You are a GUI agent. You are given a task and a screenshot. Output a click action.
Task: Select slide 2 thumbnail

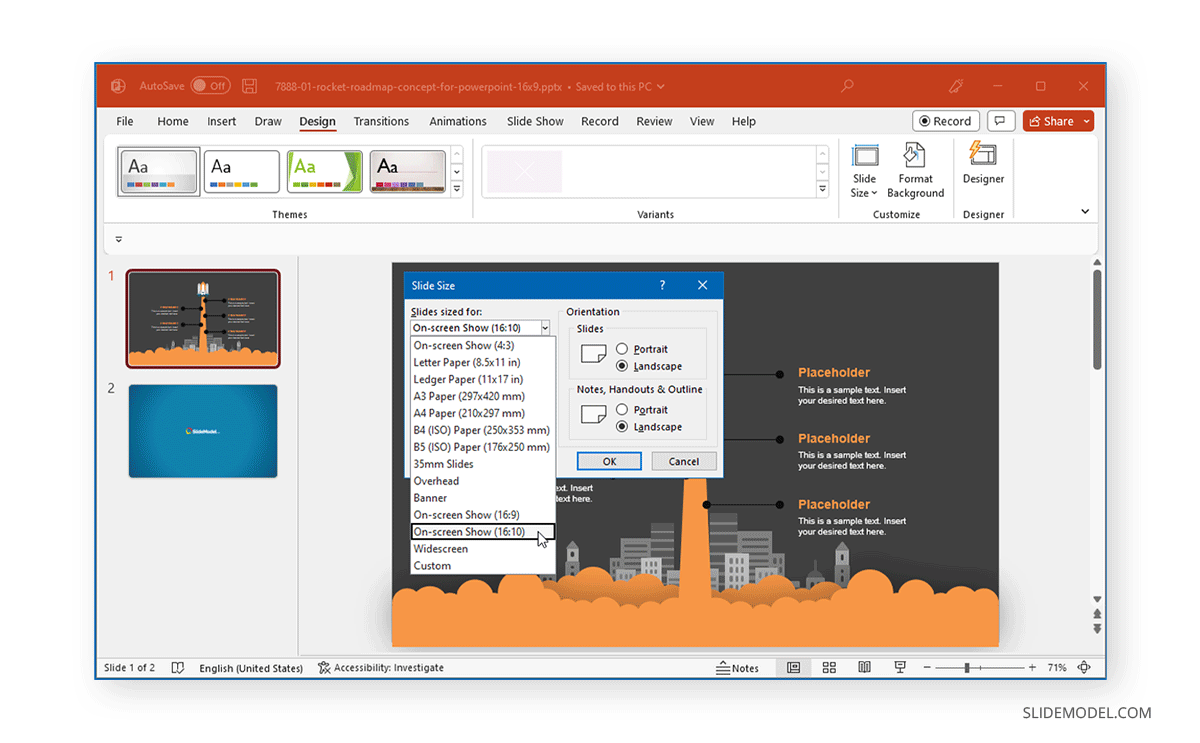click(x=203, y=431)
